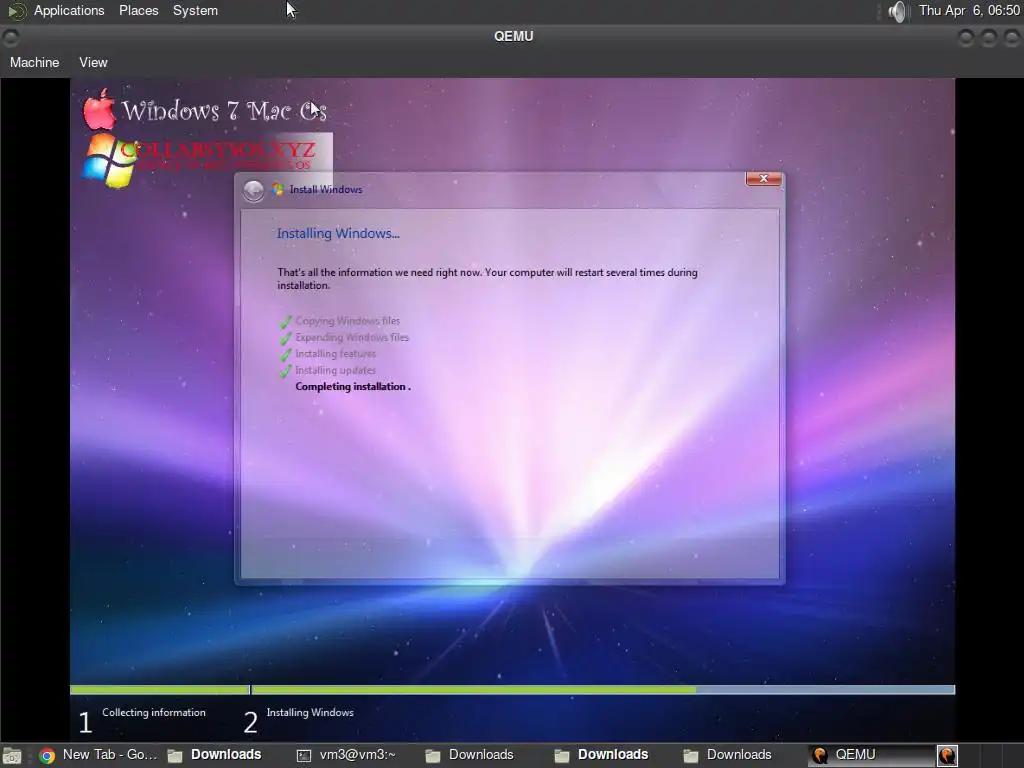Open the QEMU View menu
This screenshot has height=768, width=1024.
[x=93, y=62]
